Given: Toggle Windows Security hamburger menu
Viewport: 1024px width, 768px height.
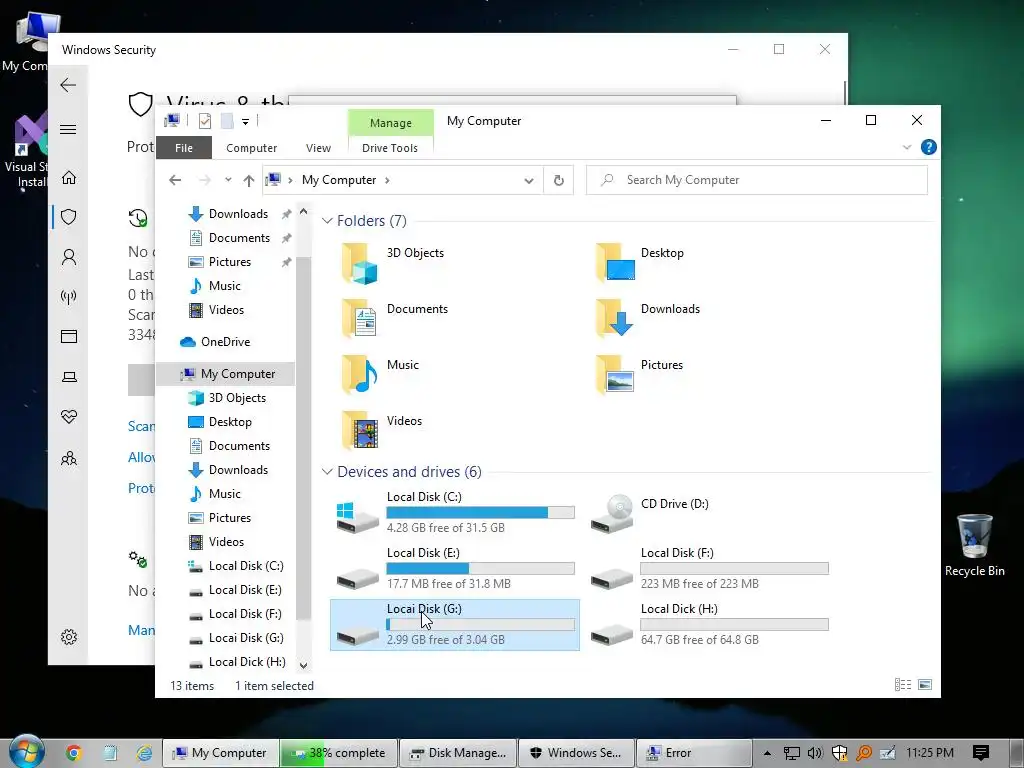Looking at the screenshot, I should [68, 129].
